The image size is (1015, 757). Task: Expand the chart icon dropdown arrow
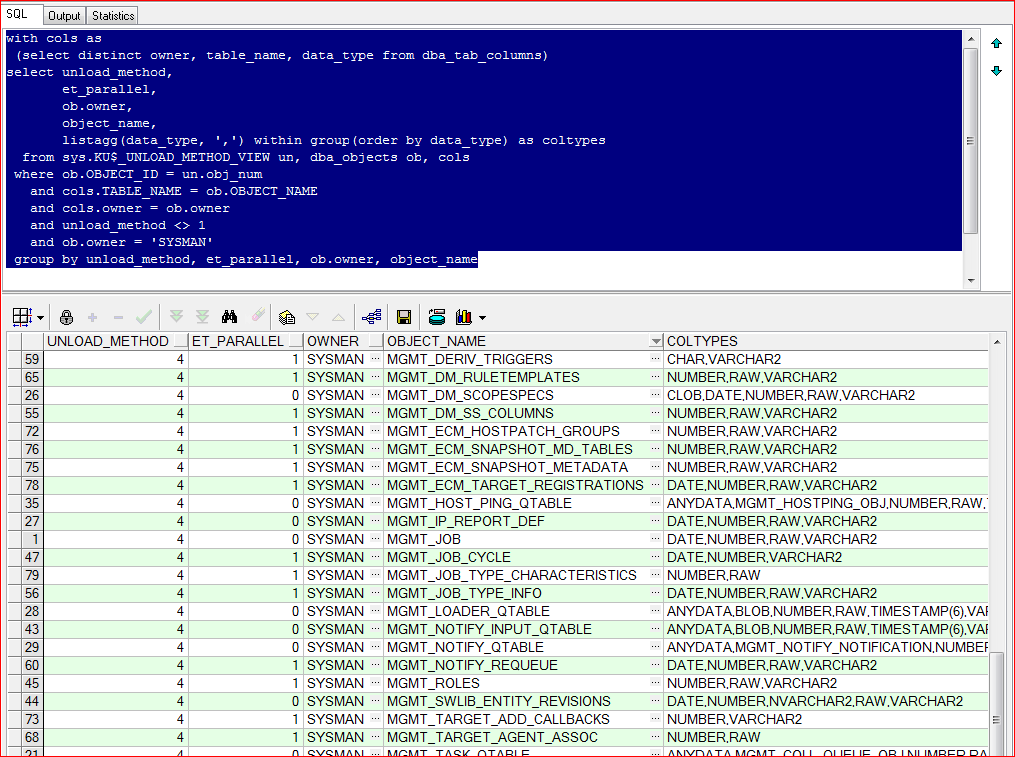tap(482, 318)
